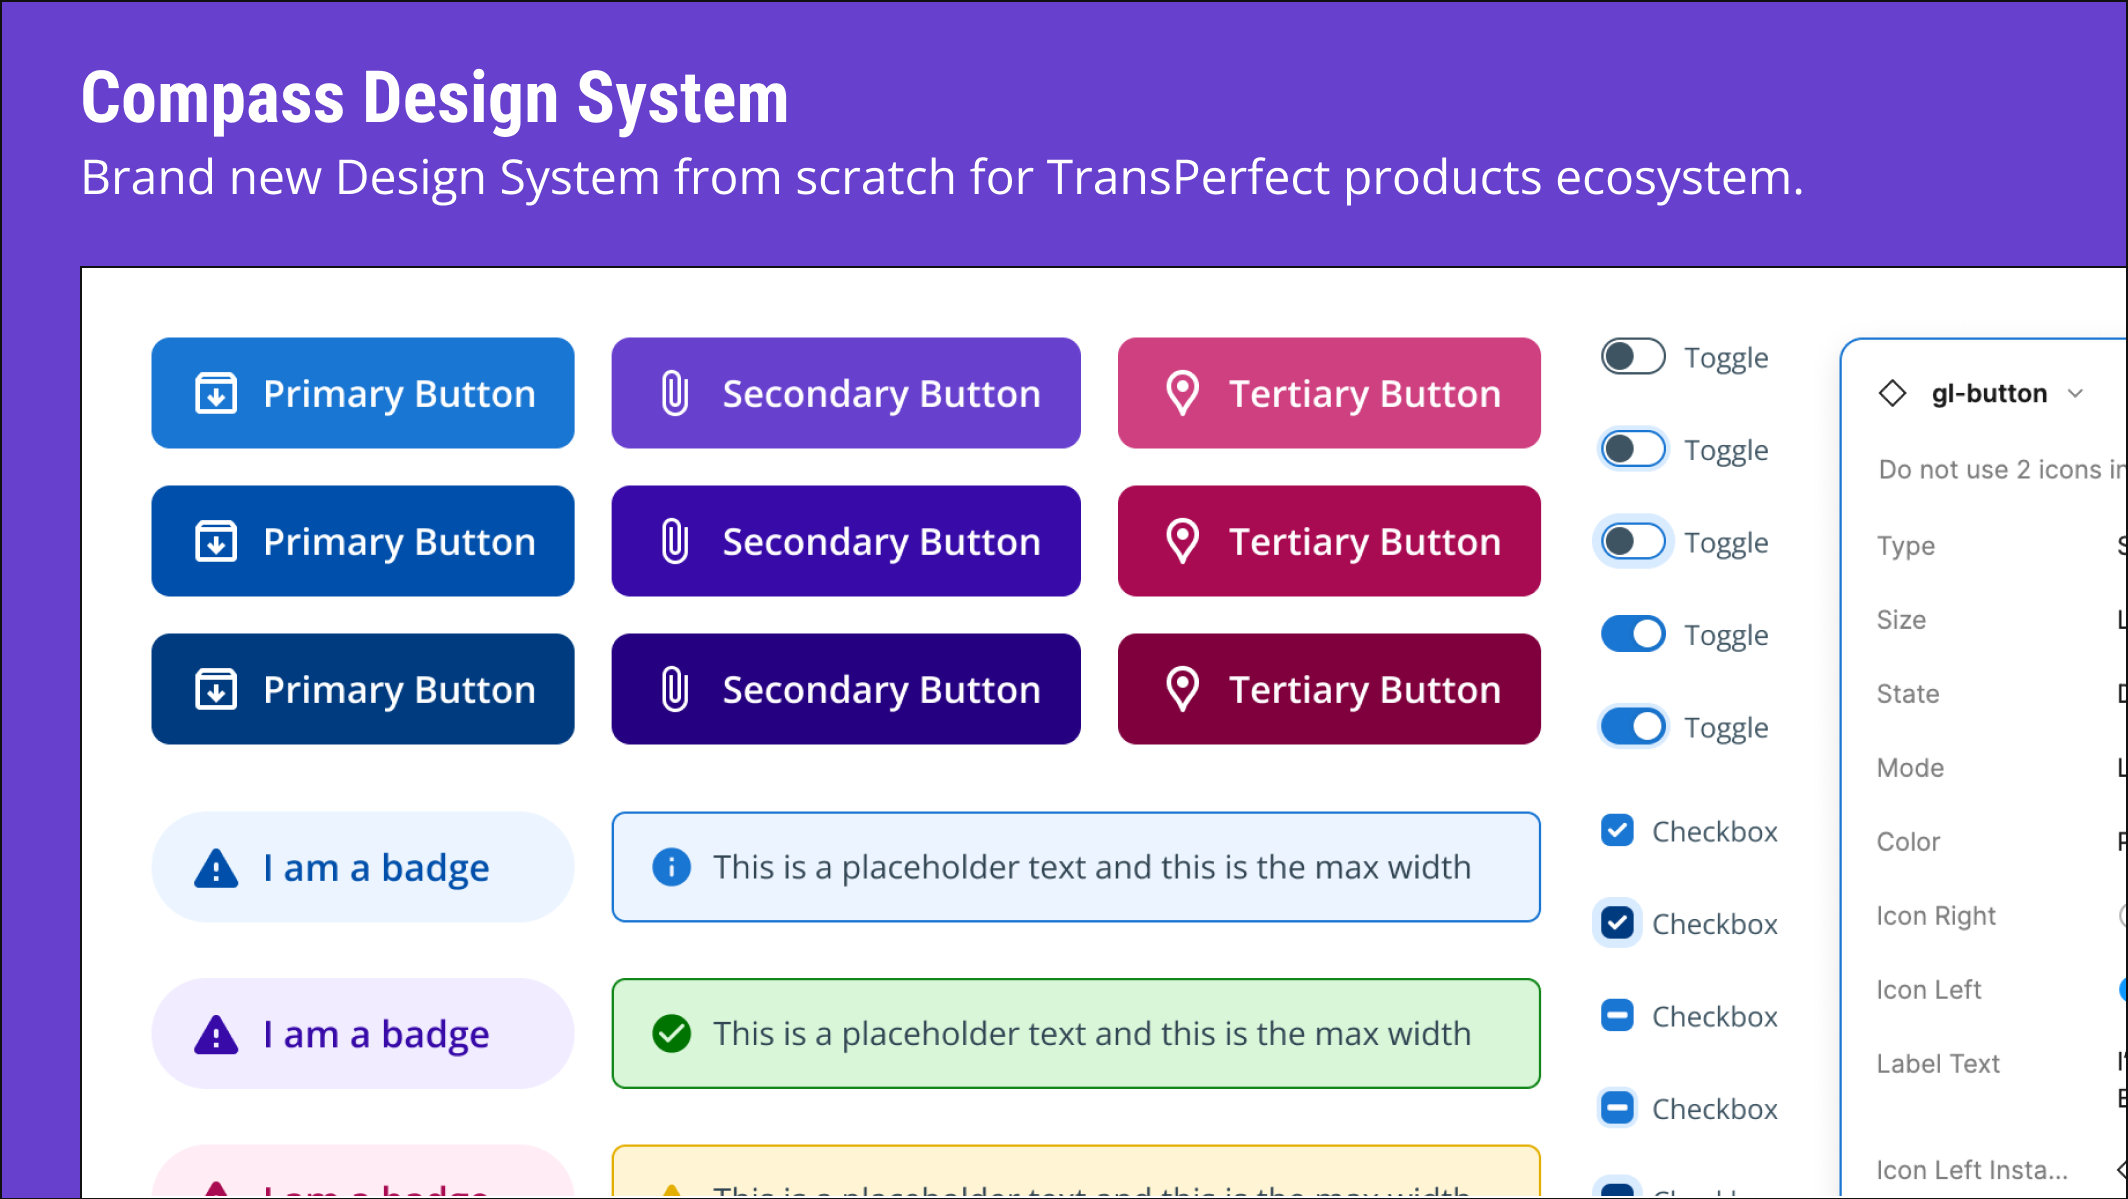Click the darkest navy Primary Button
Viewport: 2128px width, 1199px height.
[363, 689]
